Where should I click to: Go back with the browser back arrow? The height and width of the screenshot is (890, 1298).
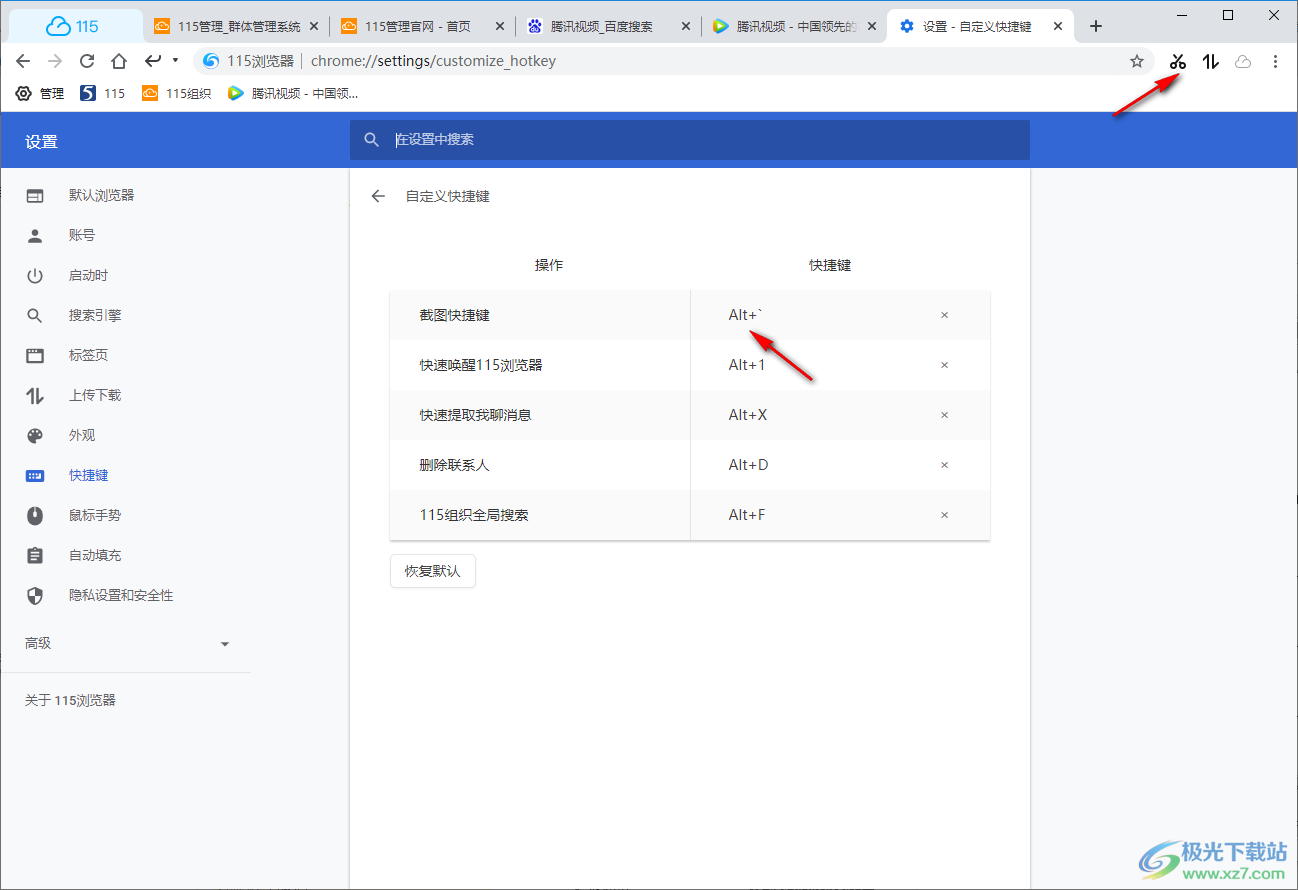[x=23, y=61]
